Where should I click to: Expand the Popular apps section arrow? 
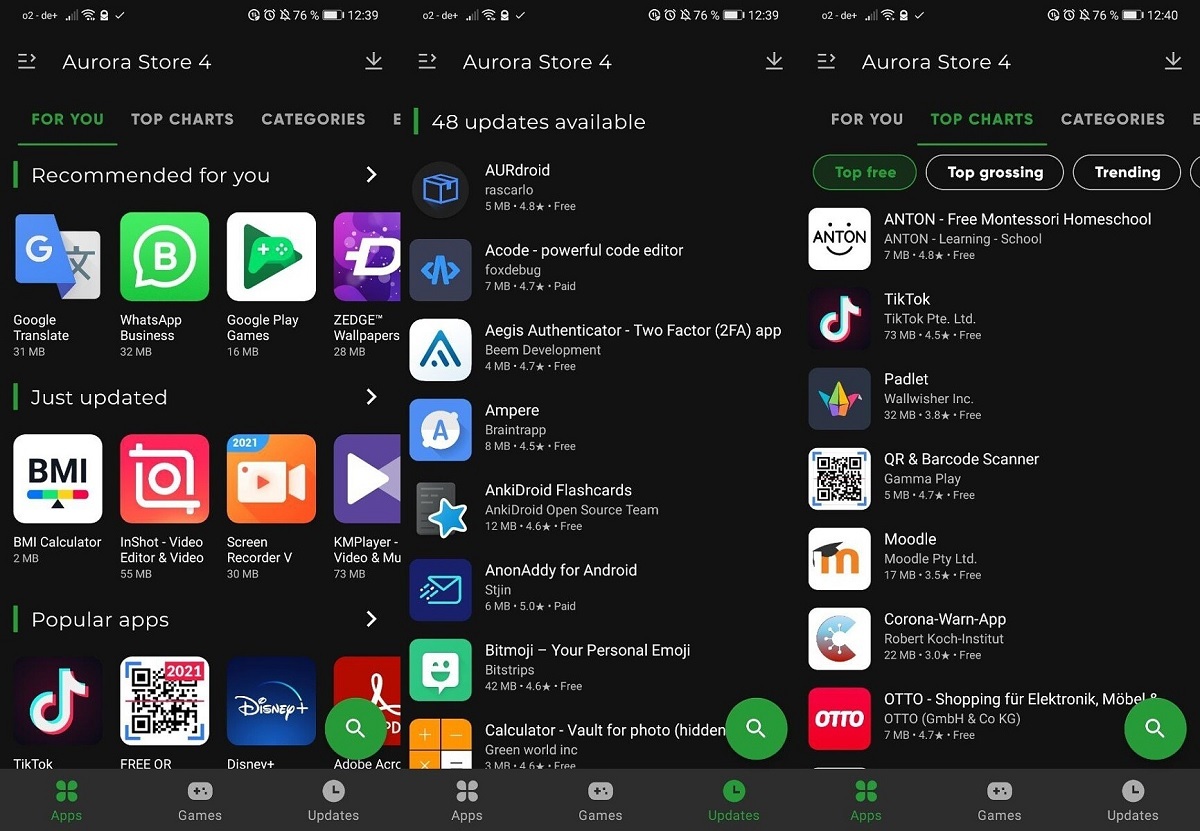371,619
